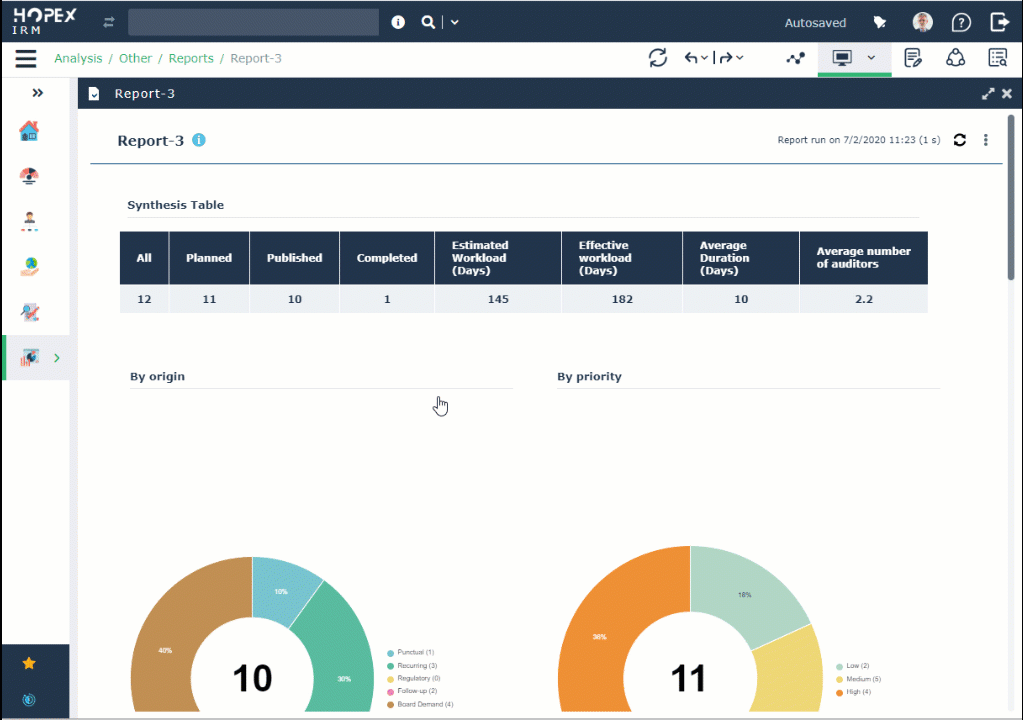
Task: Open the search options dropdown arrow
Action: (x=455, y=22)
